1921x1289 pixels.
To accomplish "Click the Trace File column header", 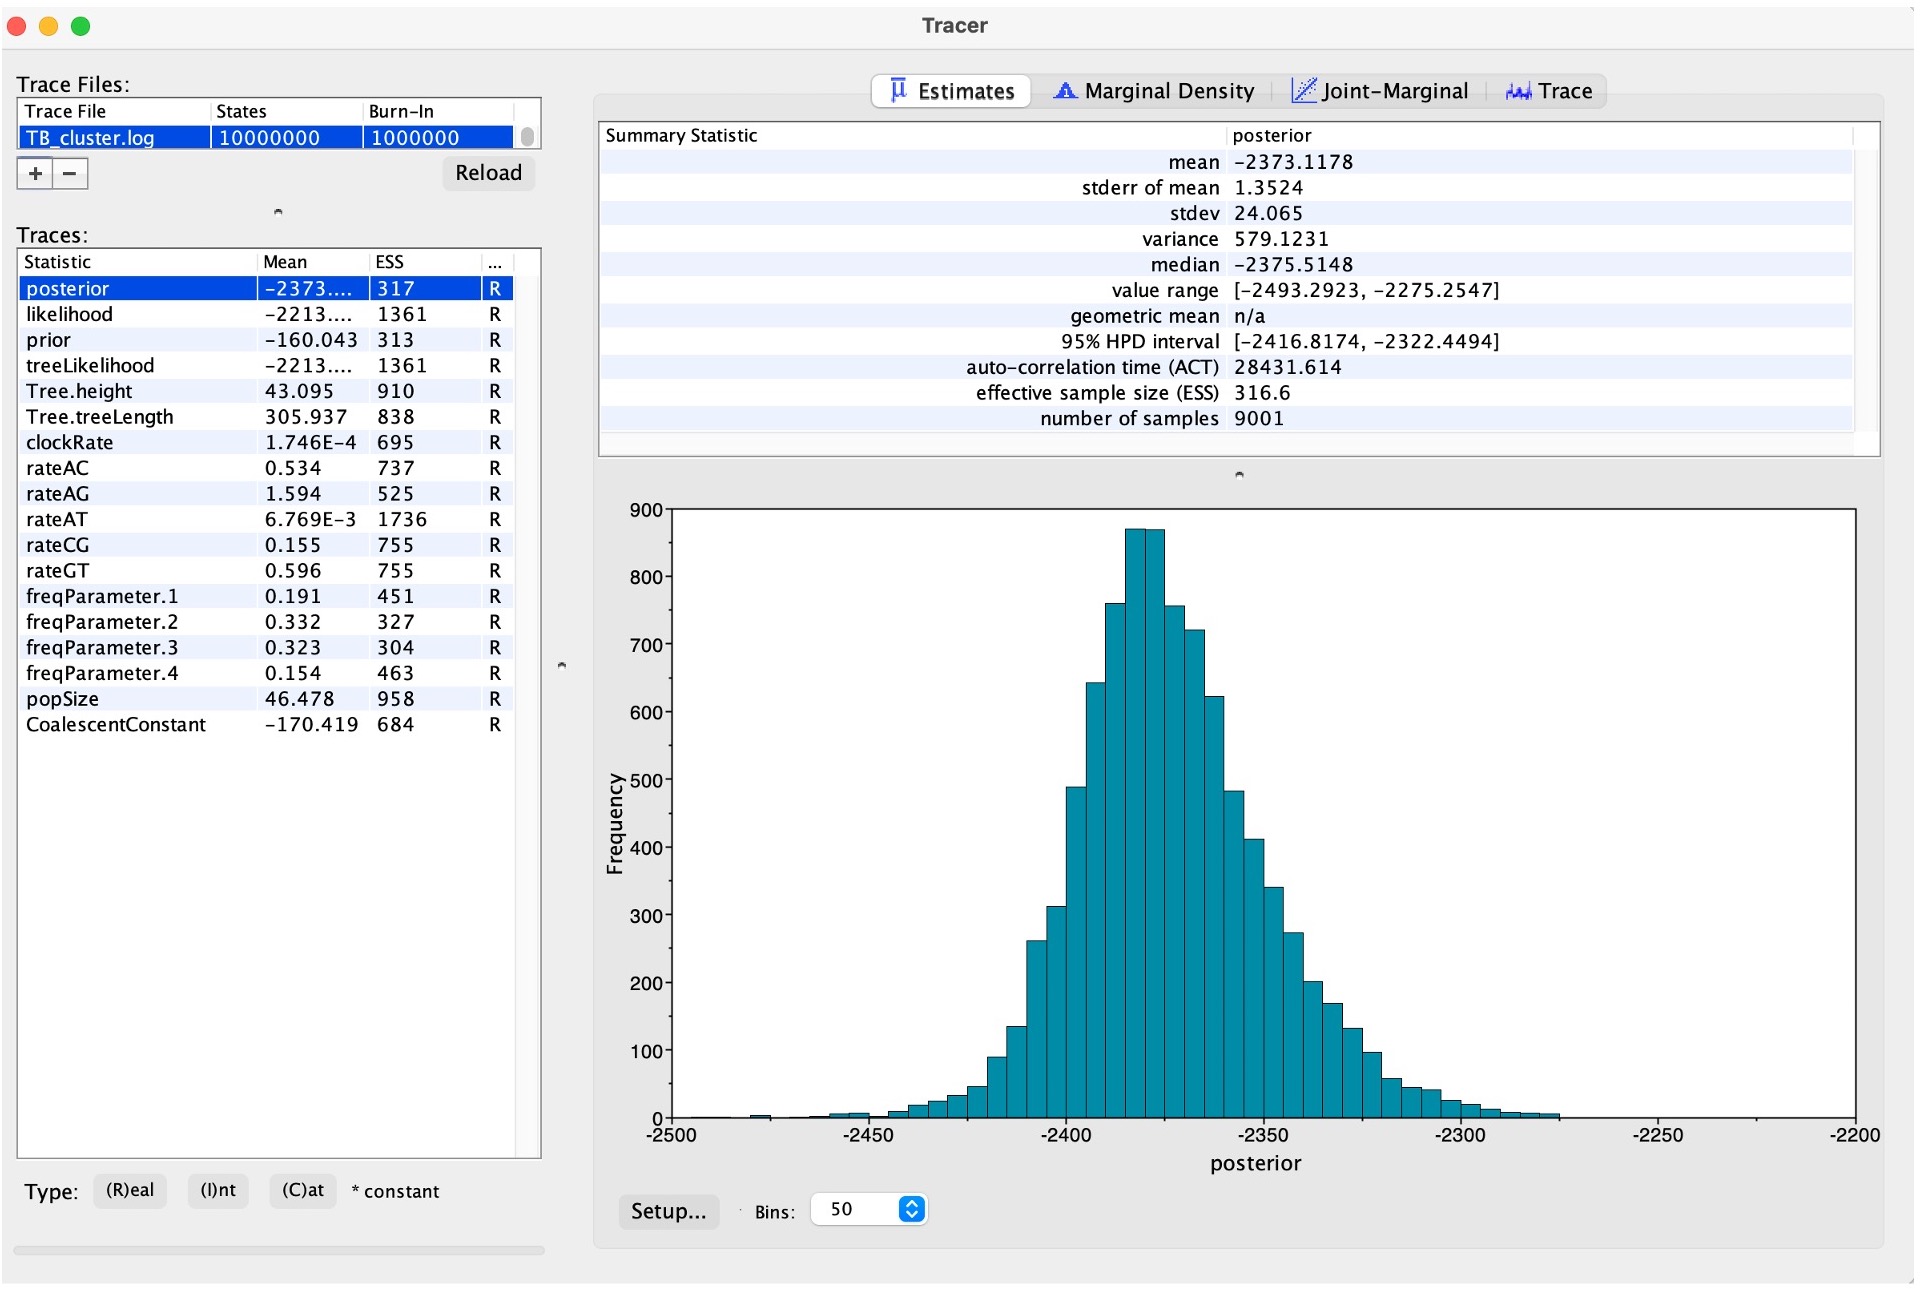I will tap(114, 111).
